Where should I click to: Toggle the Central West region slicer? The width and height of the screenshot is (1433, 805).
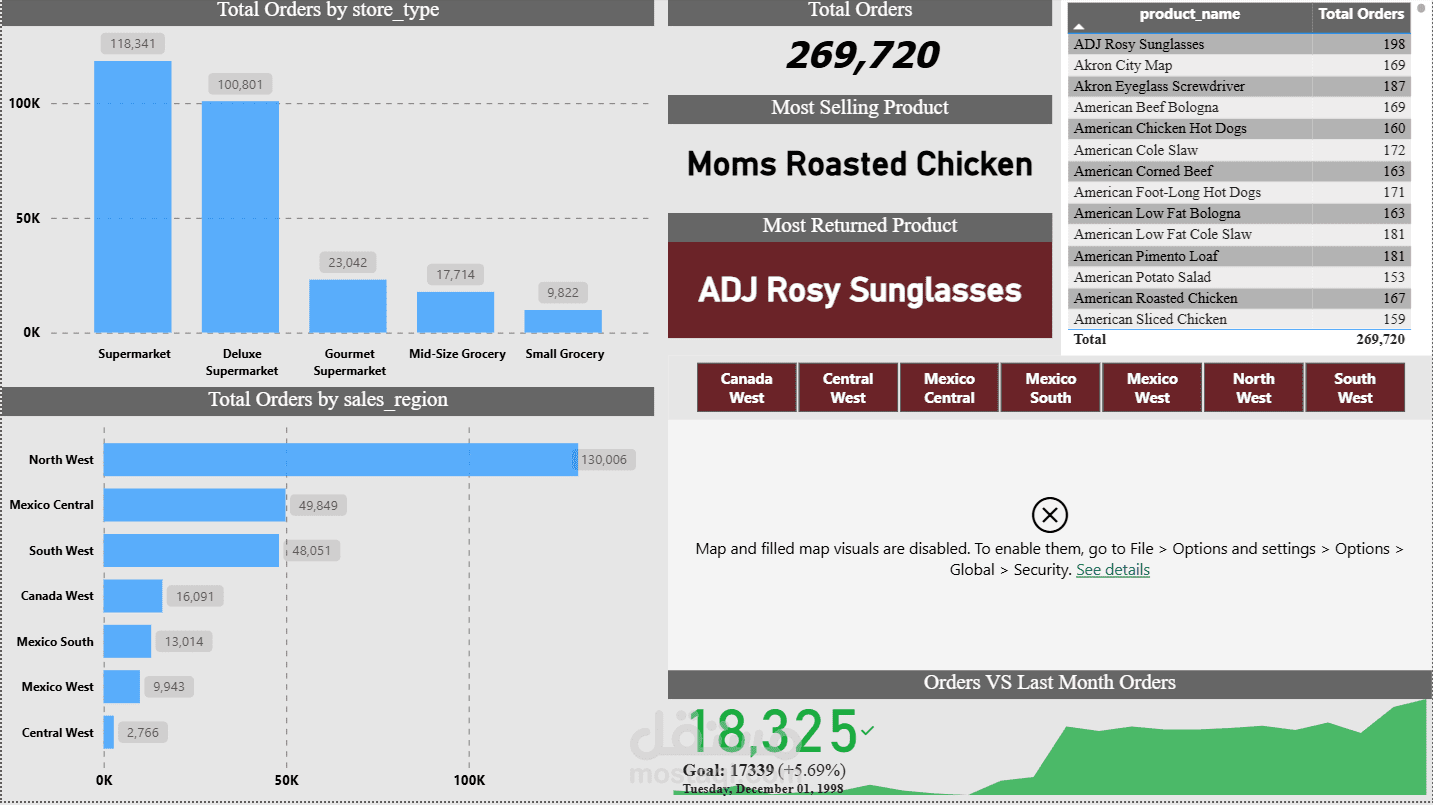pos(848,388)
